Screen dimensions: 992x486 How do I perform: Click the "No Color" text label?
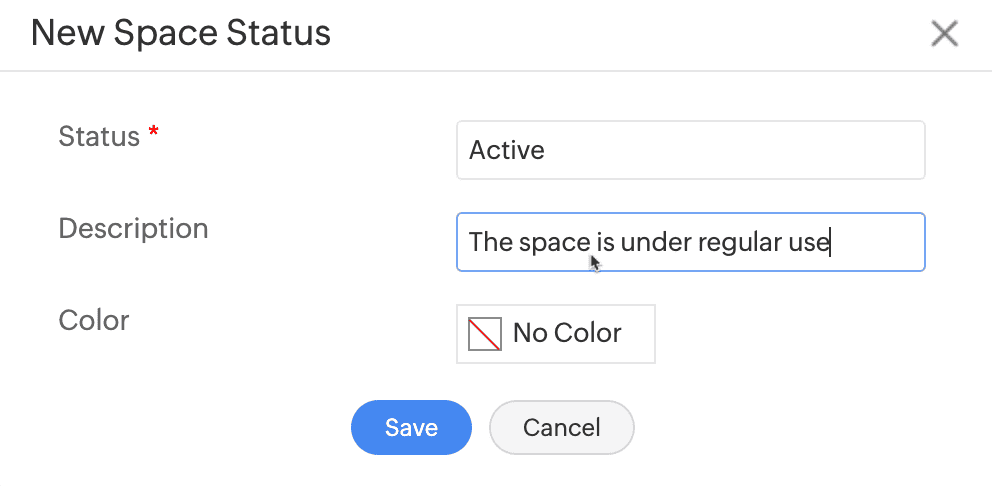567,334
